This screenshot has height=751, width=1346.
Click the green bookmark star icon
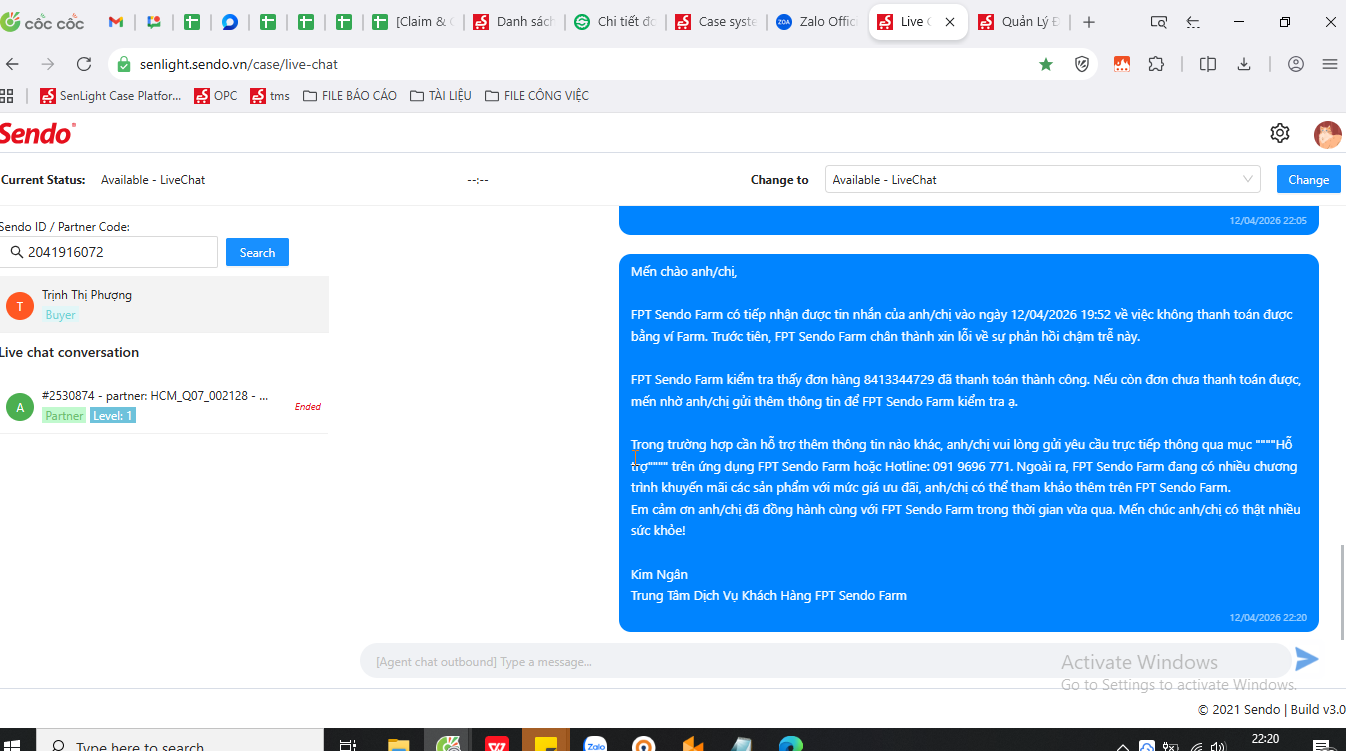1046,64
